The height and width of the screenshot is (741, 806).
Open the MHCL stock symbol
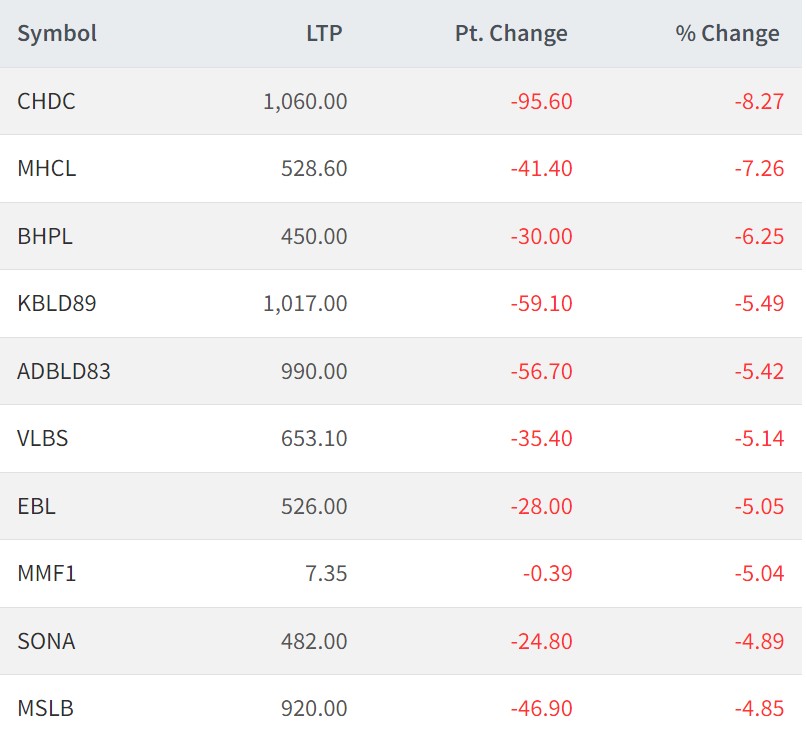click(x=46, y=168)
